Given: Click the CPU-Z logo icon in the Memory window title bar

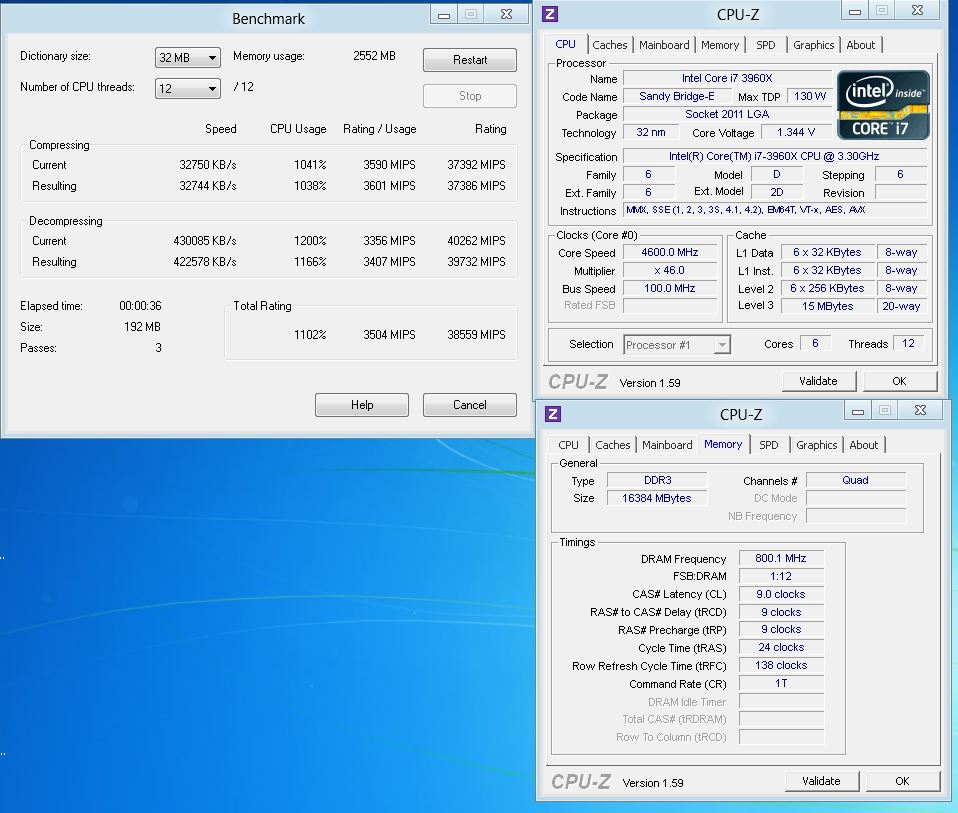Looking at the screenshot, I should pyautogui.click(x=553, y=414).
